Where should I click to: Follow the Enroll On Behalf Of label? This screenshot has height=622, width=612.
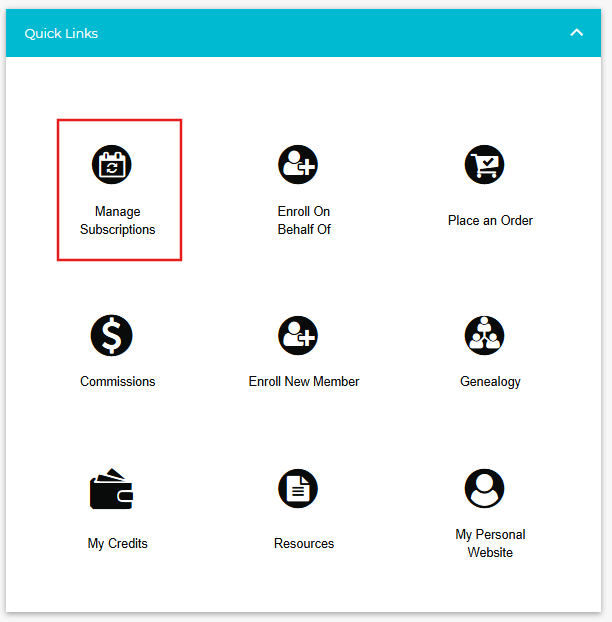tap(304, 221)
